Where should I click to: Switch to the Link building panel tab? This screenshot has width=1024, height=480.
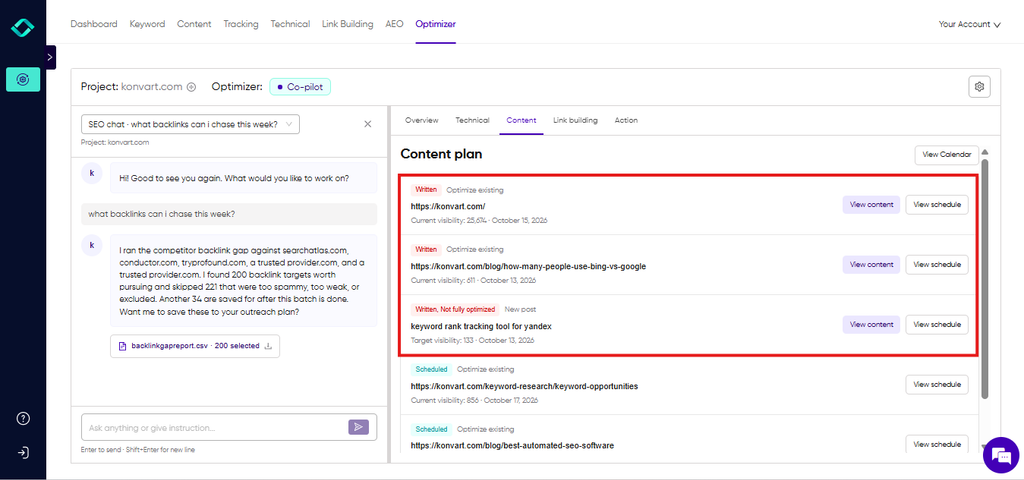575,120
